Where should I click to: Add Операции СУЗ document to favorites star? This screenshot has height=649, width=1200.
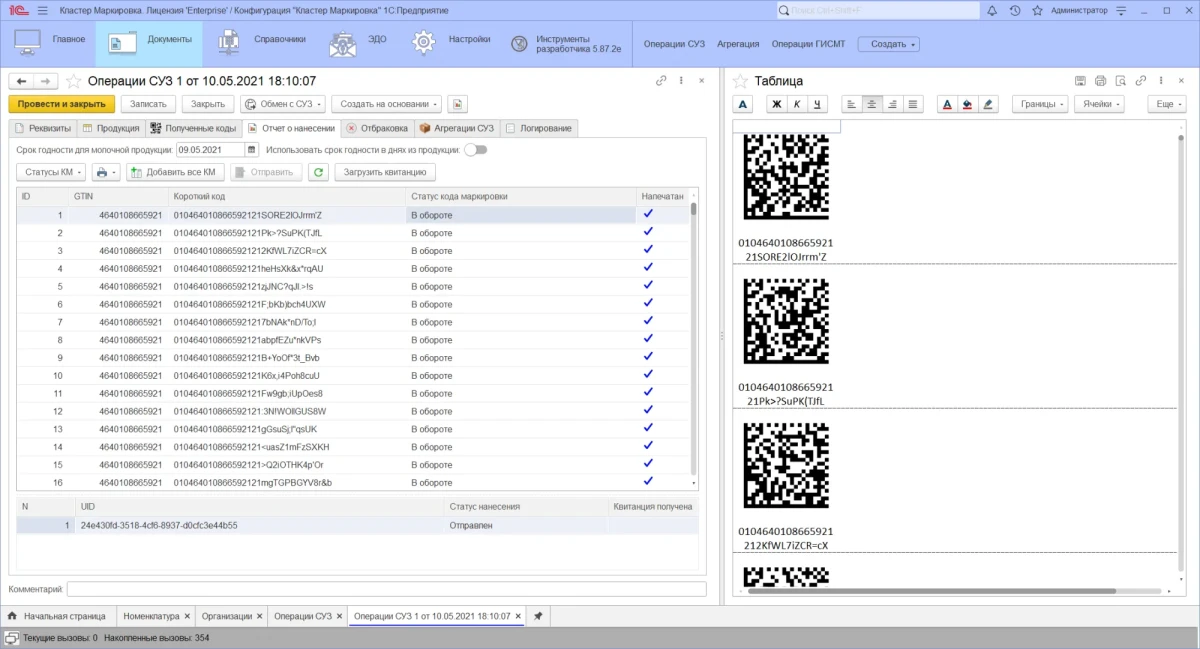(x=73, y=81)
